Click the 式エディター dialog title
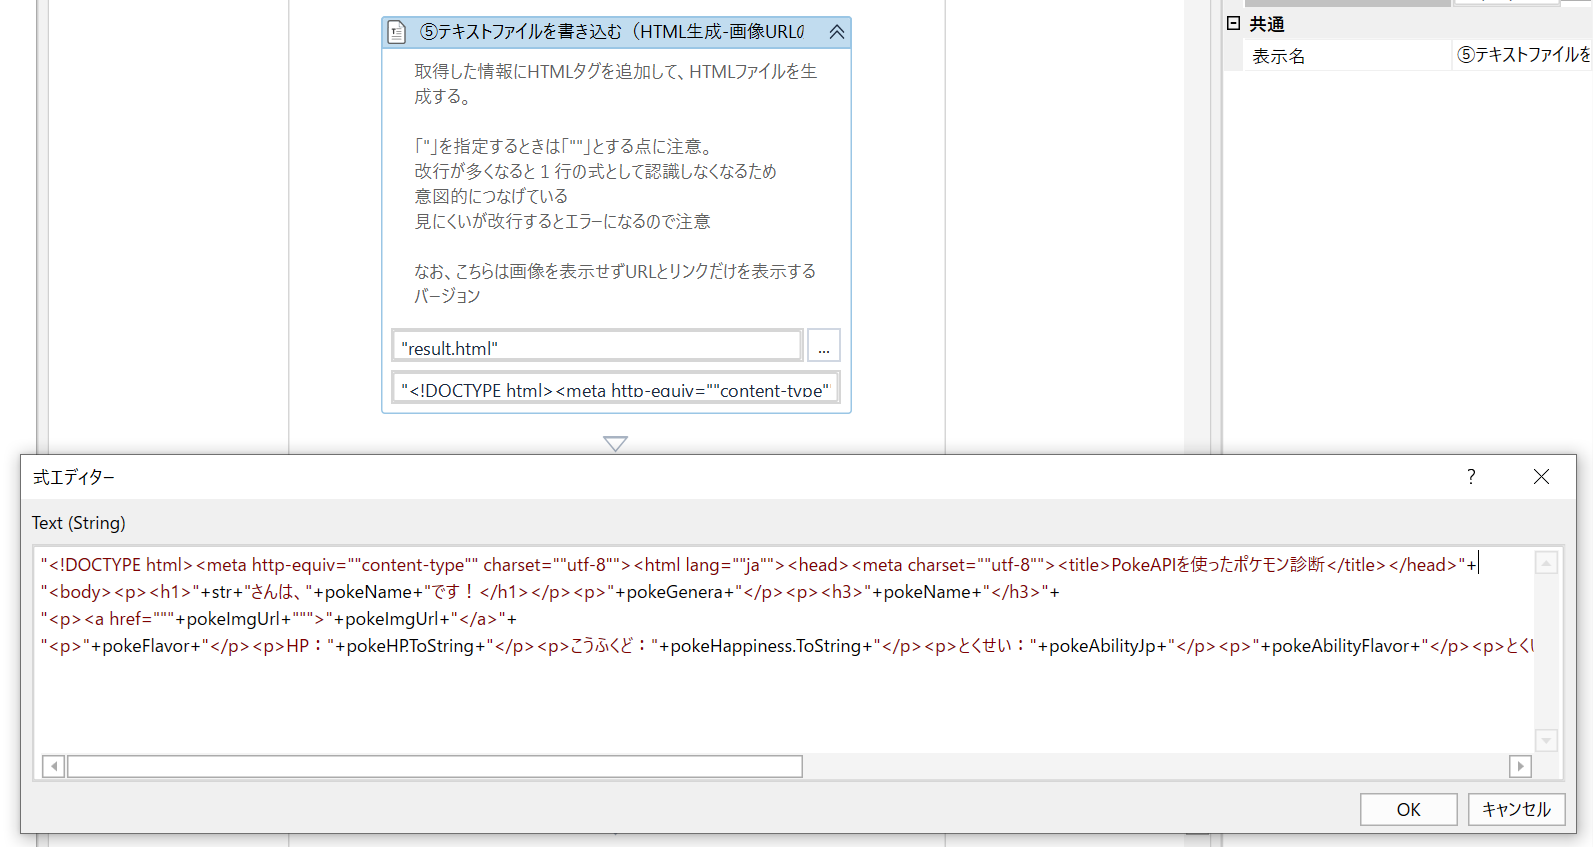1593x847 pixels. (x=74, y=477)
